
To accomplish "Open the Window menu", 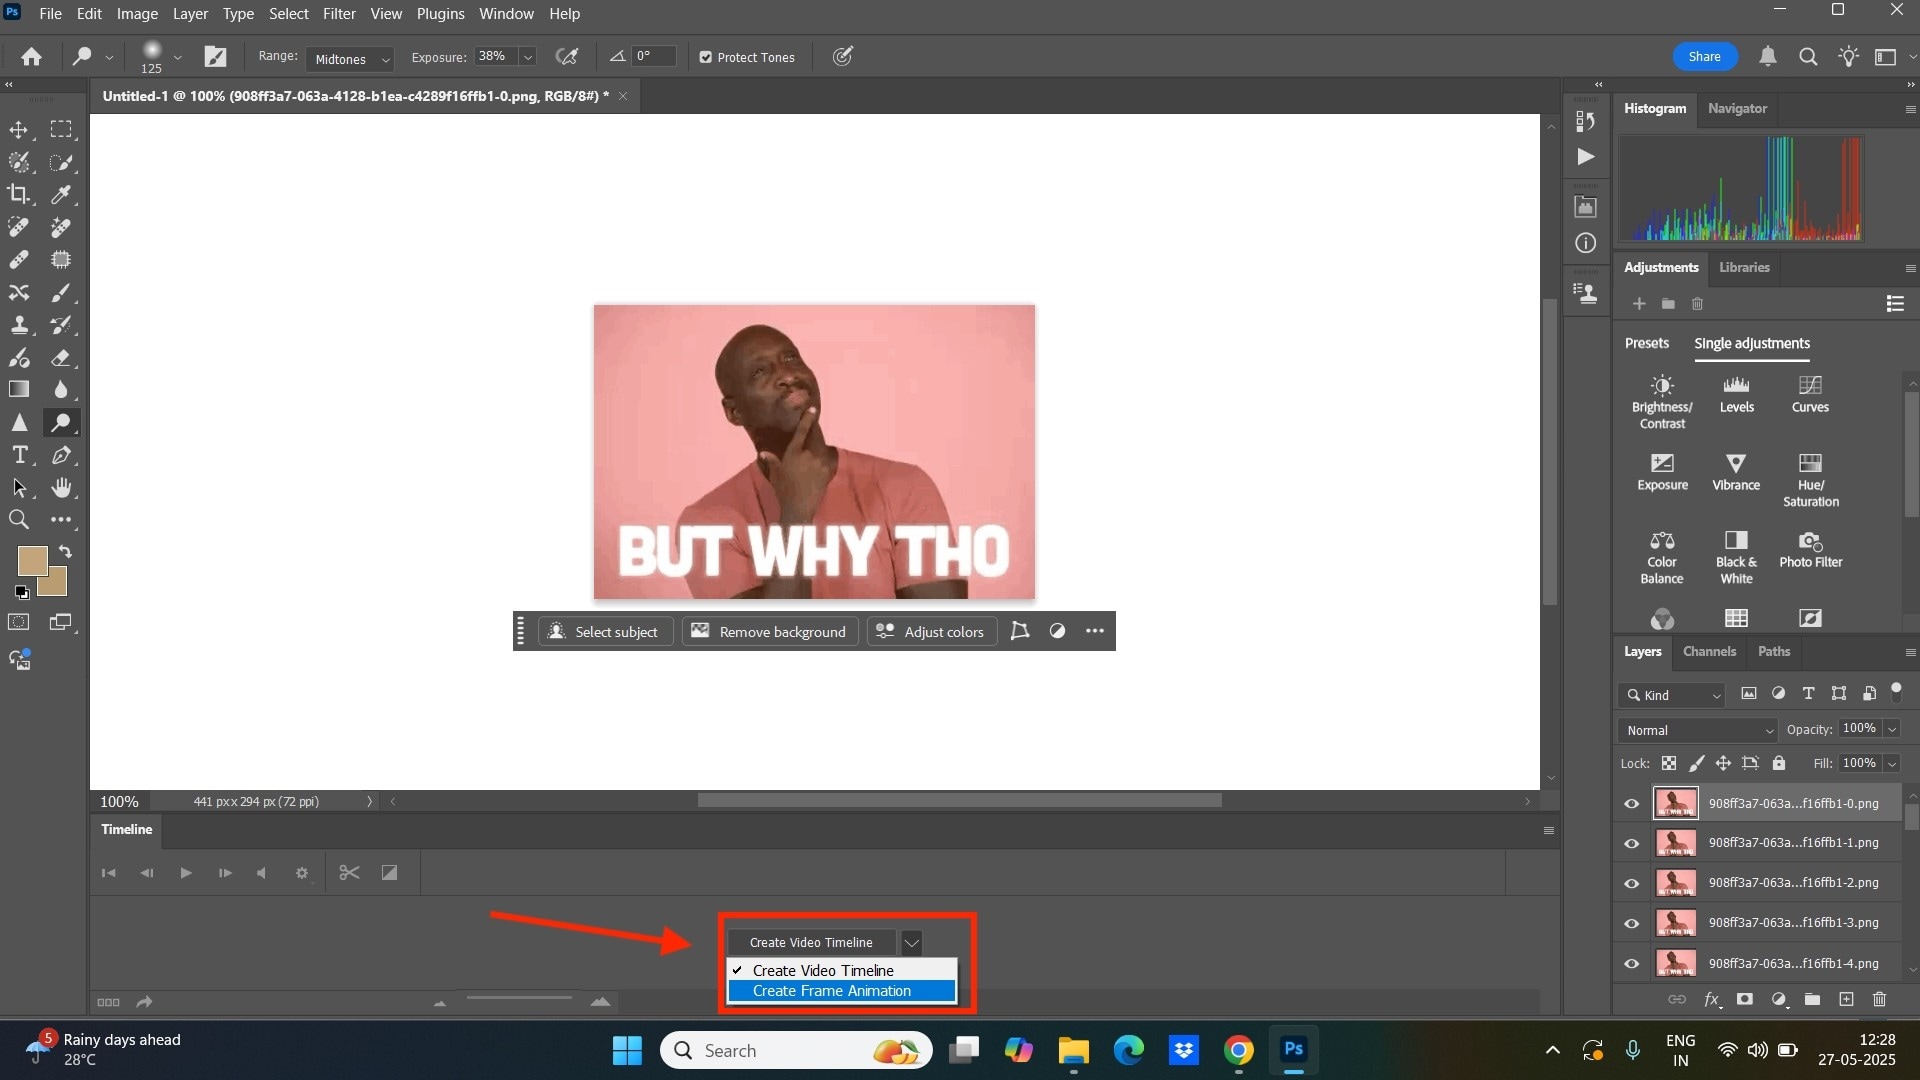I will coord(506,14).
